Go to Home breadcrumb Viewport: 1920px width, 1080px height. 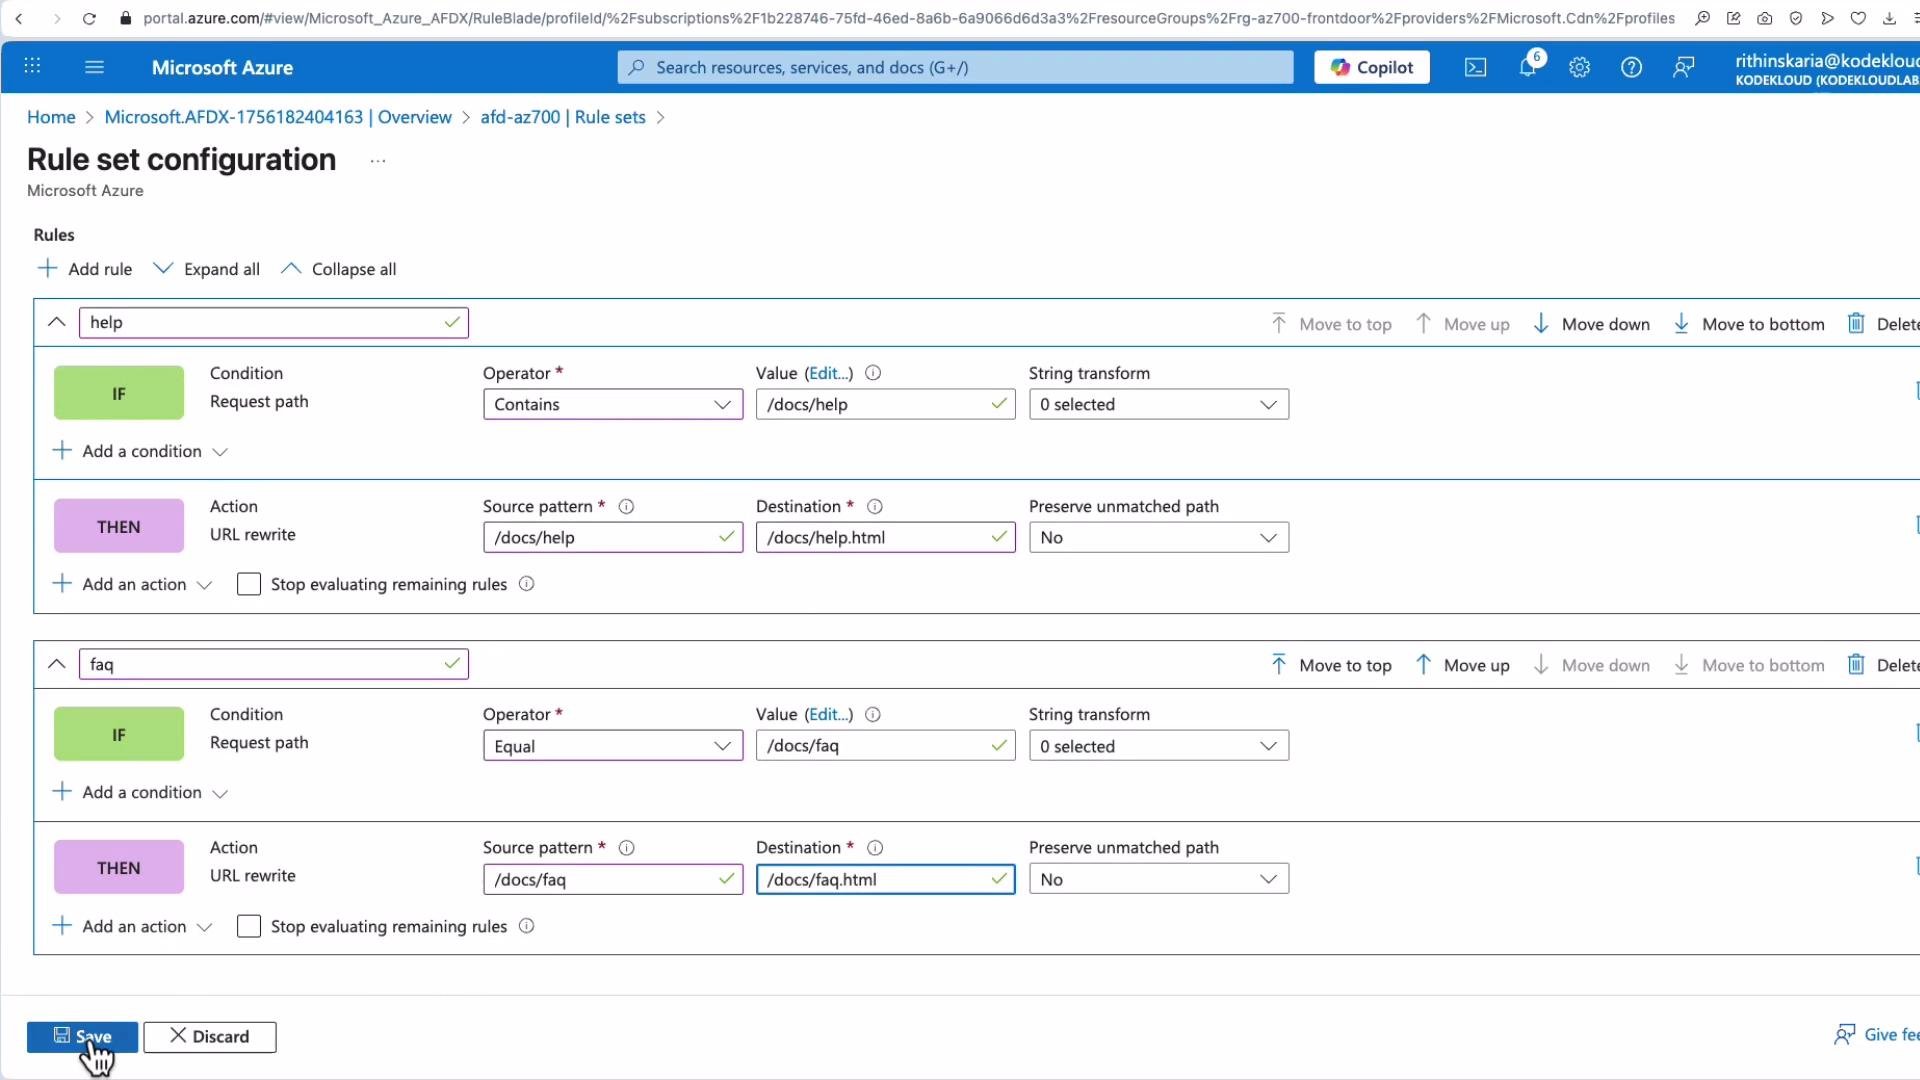pos(51,117)
